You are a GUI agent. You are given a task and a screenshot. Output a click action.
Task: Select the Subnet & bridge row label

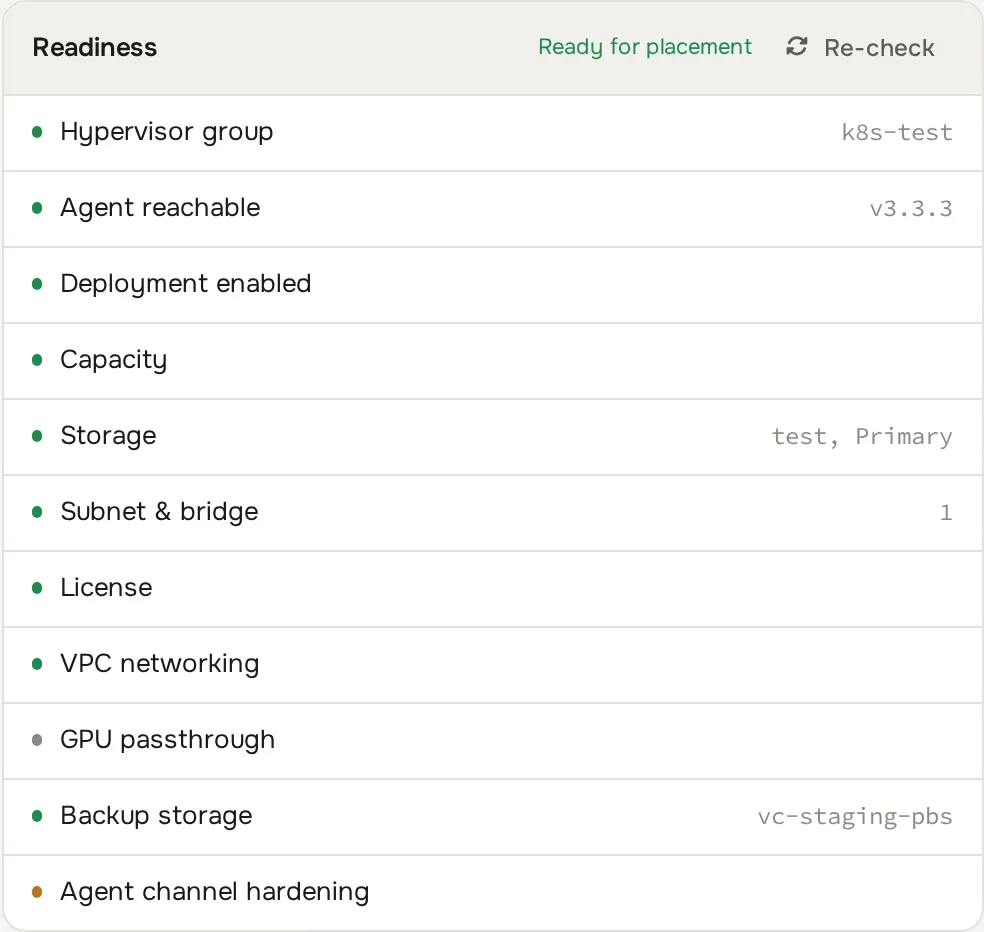[x=159, y=512]
